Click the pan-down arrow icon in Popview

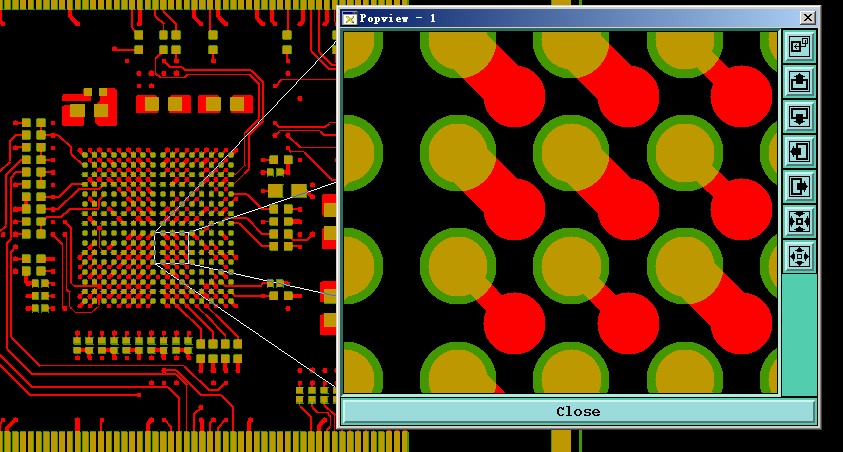click(x=799, y=117)
